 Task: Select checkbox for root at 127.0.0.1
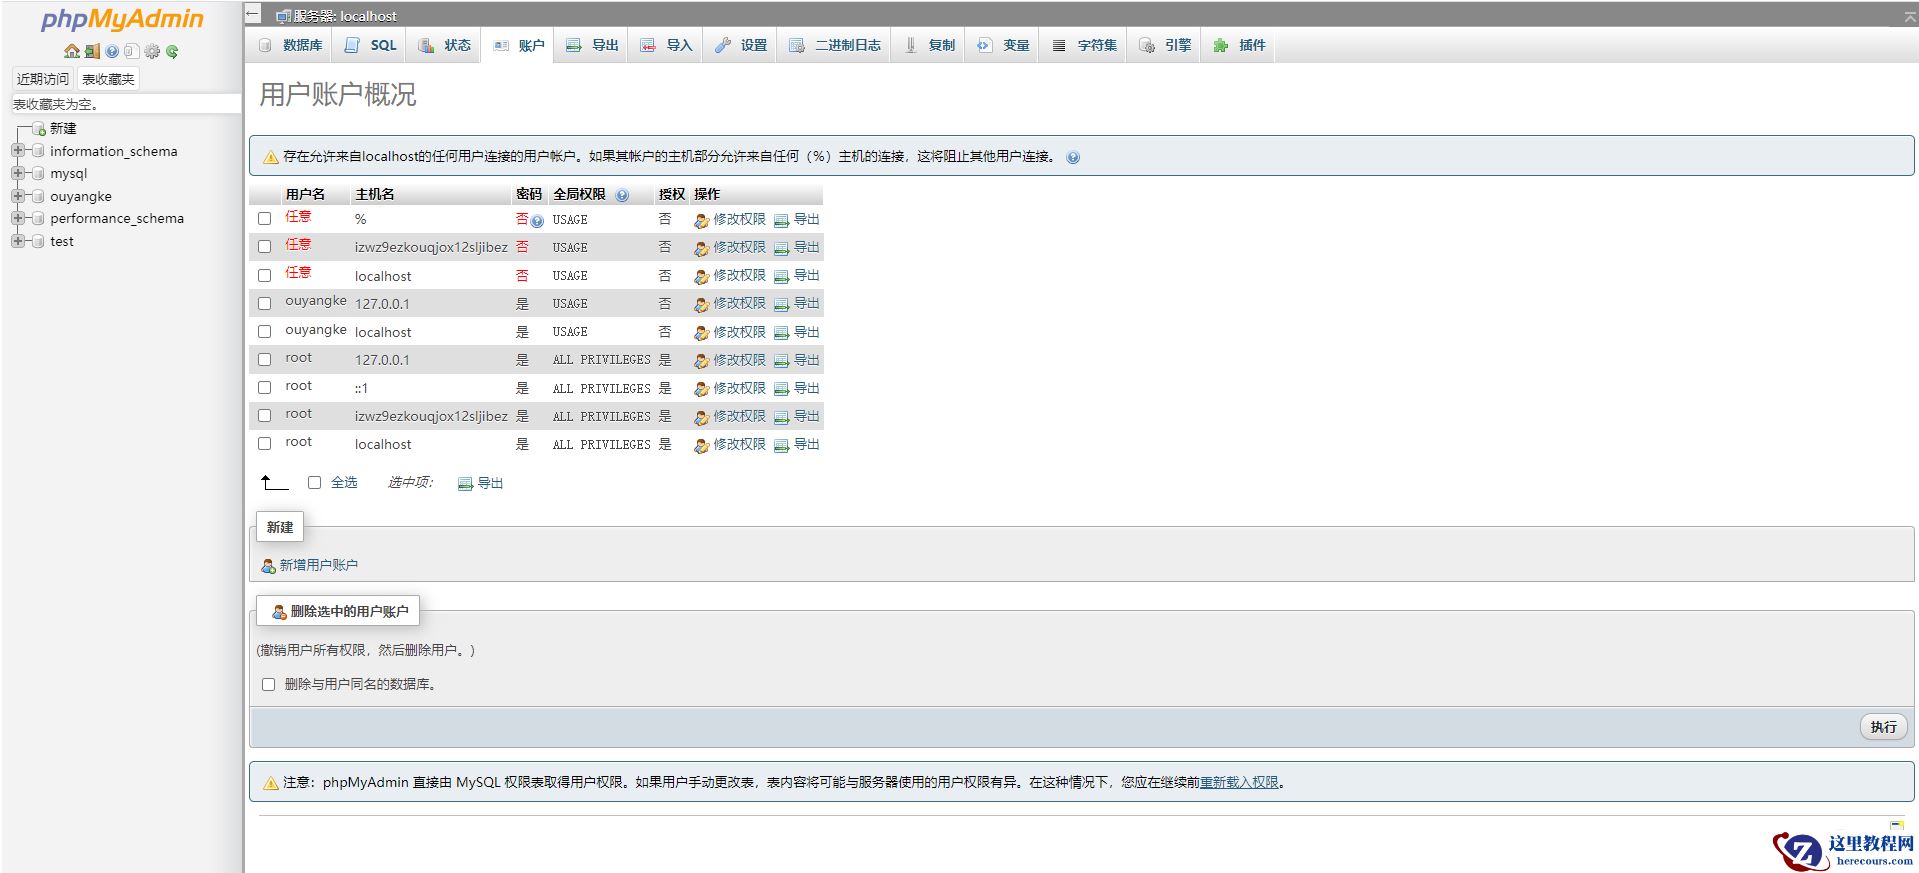tap(265, 359)
